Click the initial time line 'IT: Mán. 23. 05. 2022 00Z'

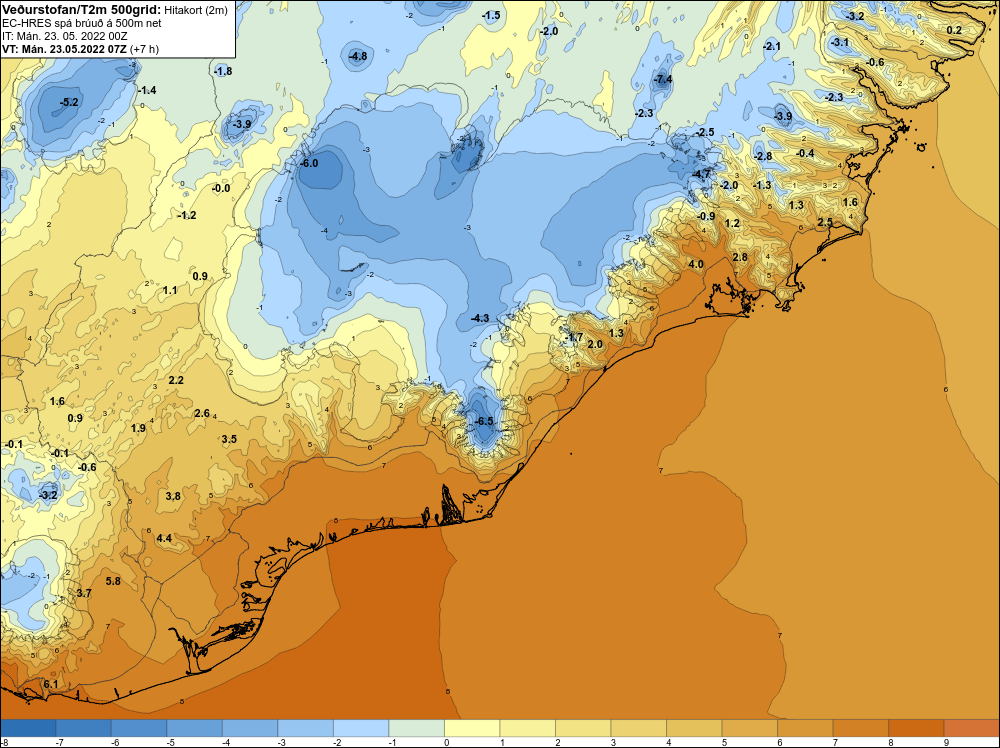click(x=64, y=36)
